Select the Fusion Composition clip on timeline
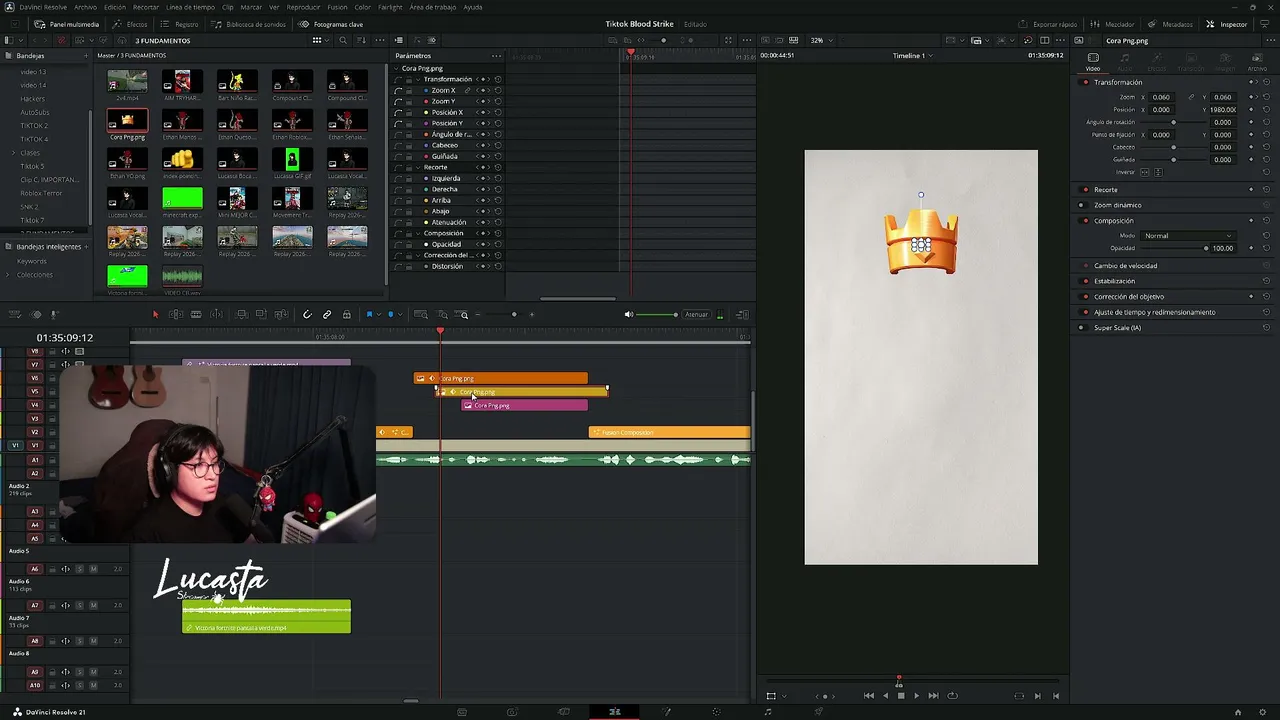Viewport: 1280px width, 720px height. tap(669, 432)
